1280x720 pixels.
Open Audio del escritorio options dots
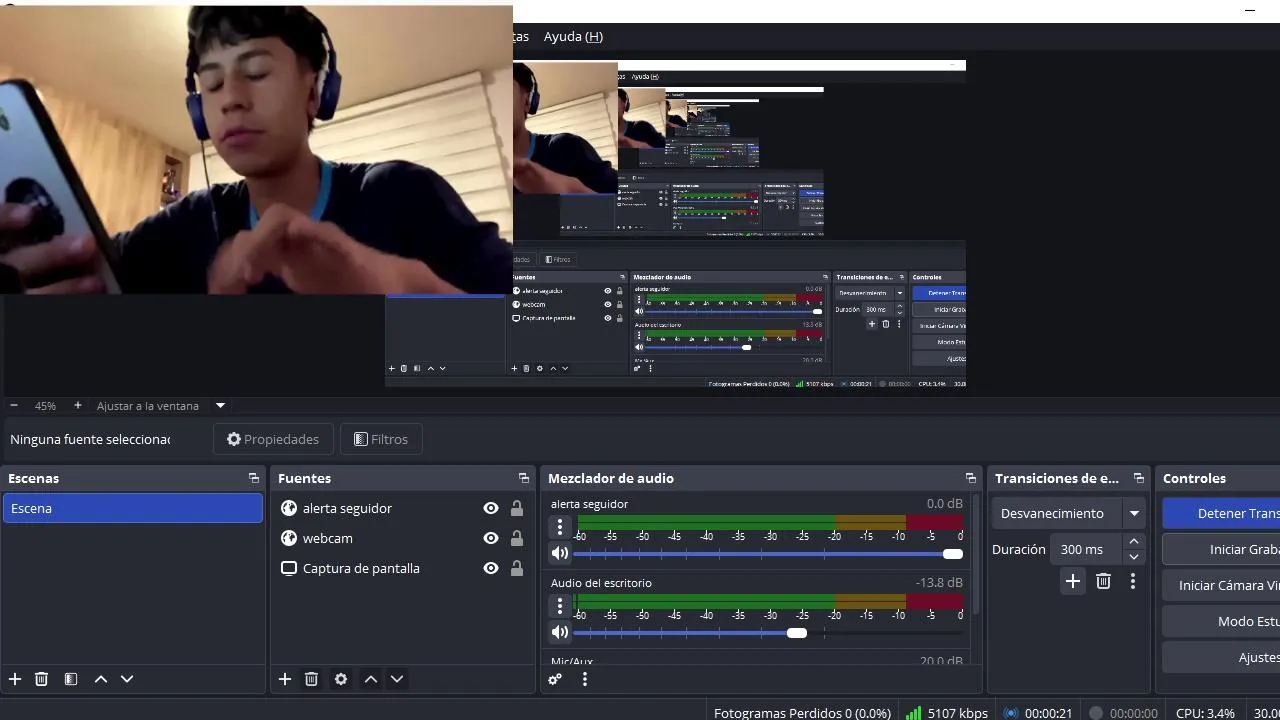tap(560, 605)
